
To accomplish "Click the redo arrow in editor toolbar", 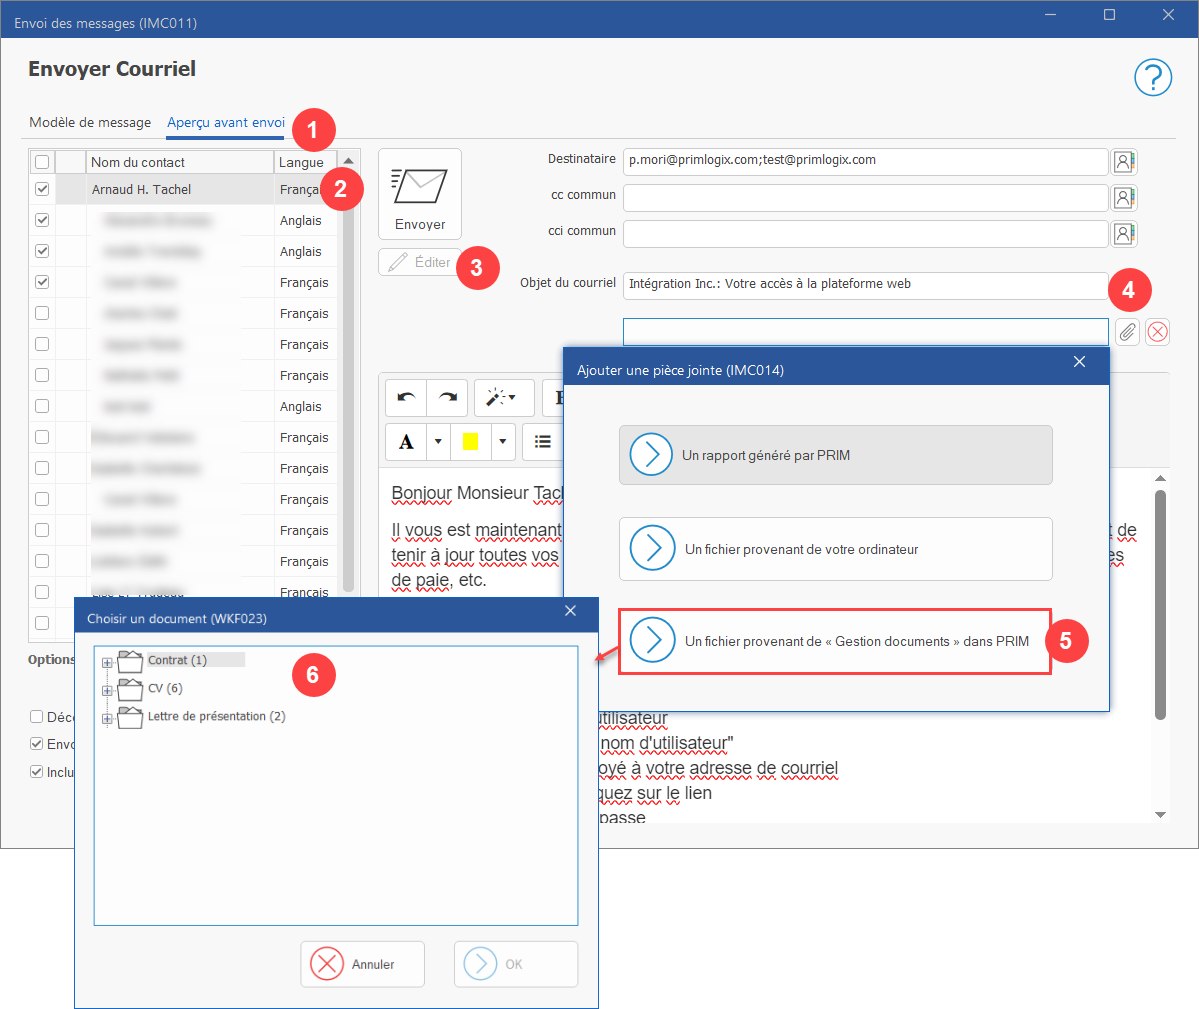I will pyautogui.click(x=447, y=398).
